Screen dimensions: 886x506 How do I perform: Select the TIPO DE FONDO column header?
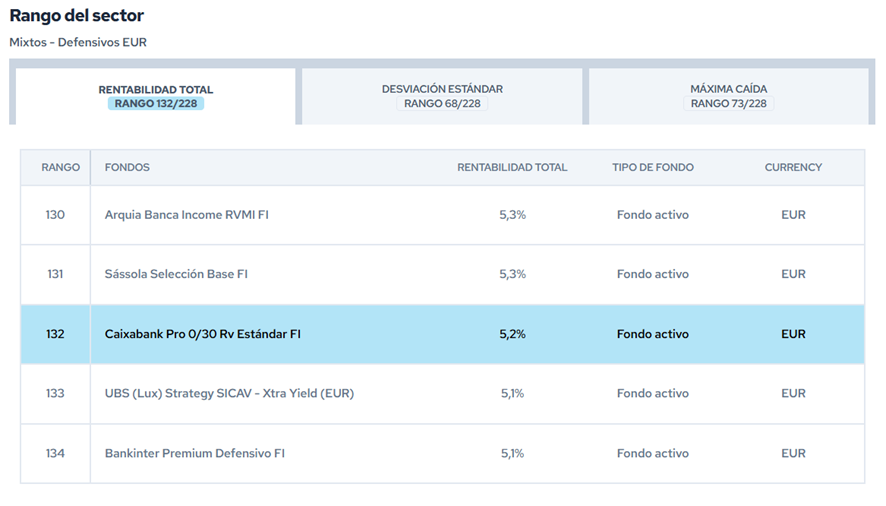[x=653, y=167]
